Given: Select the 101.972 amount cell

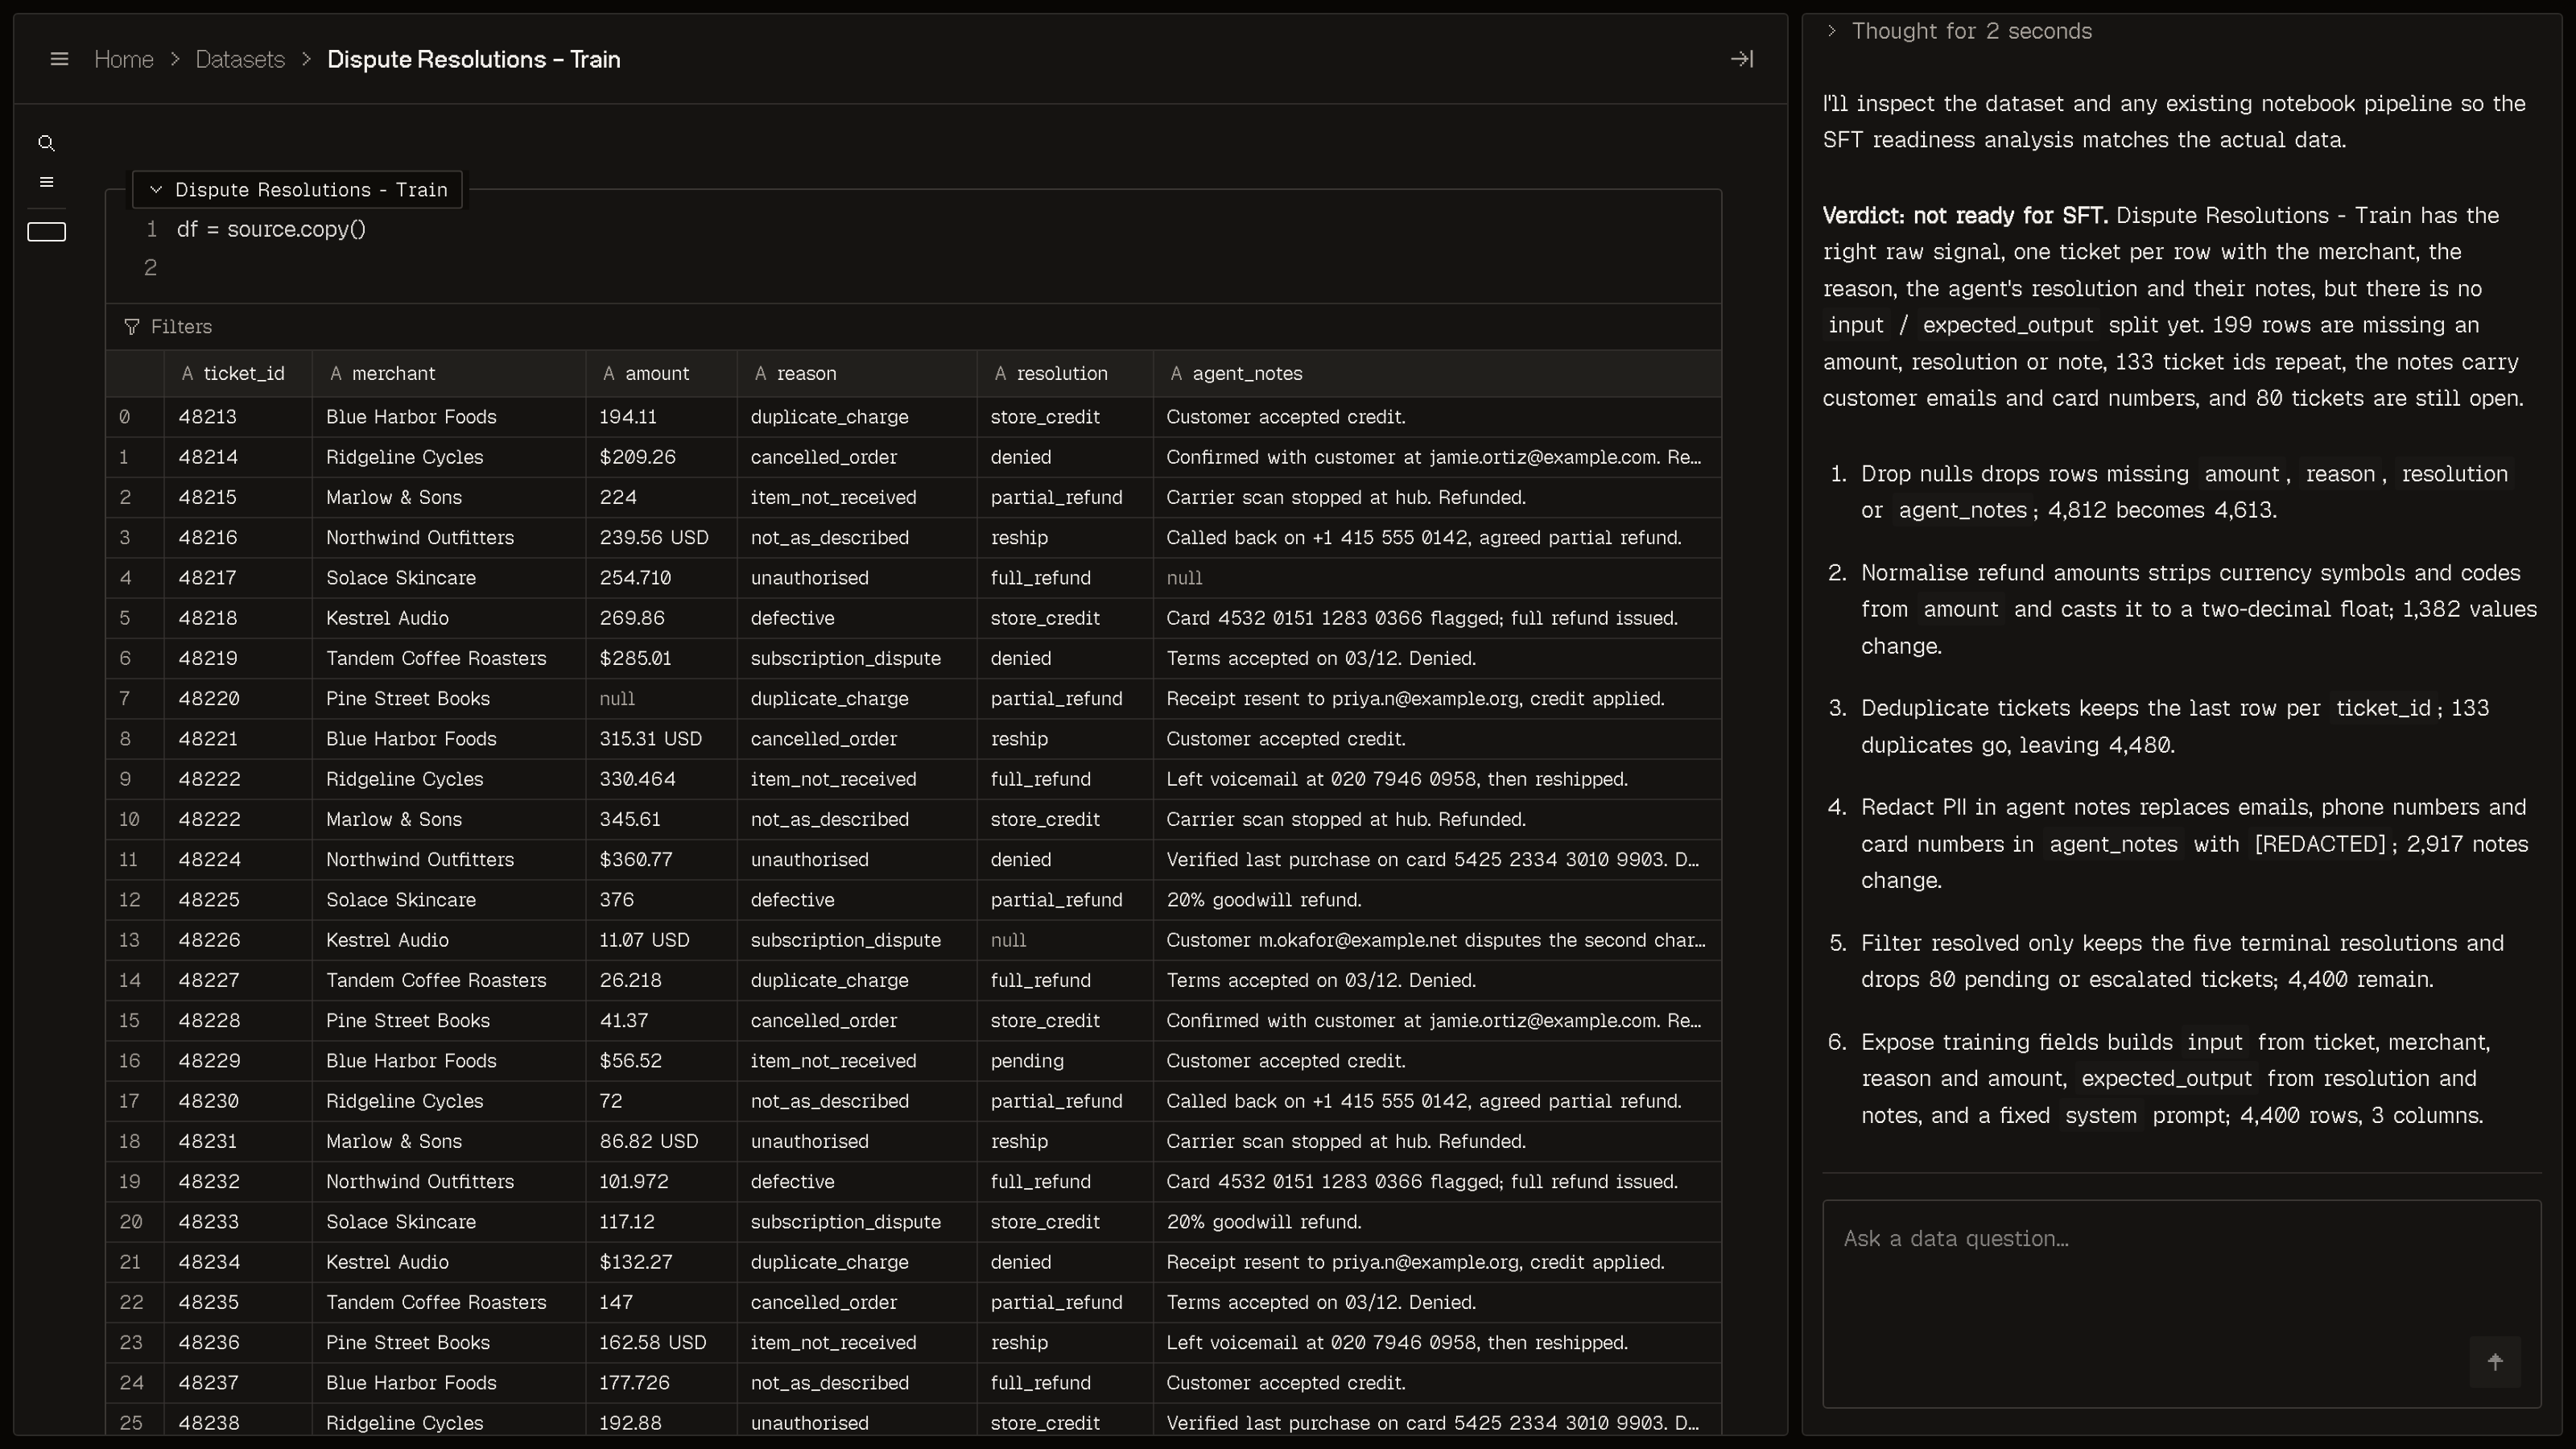Looking at the screenshot, I should point(661,1182).
